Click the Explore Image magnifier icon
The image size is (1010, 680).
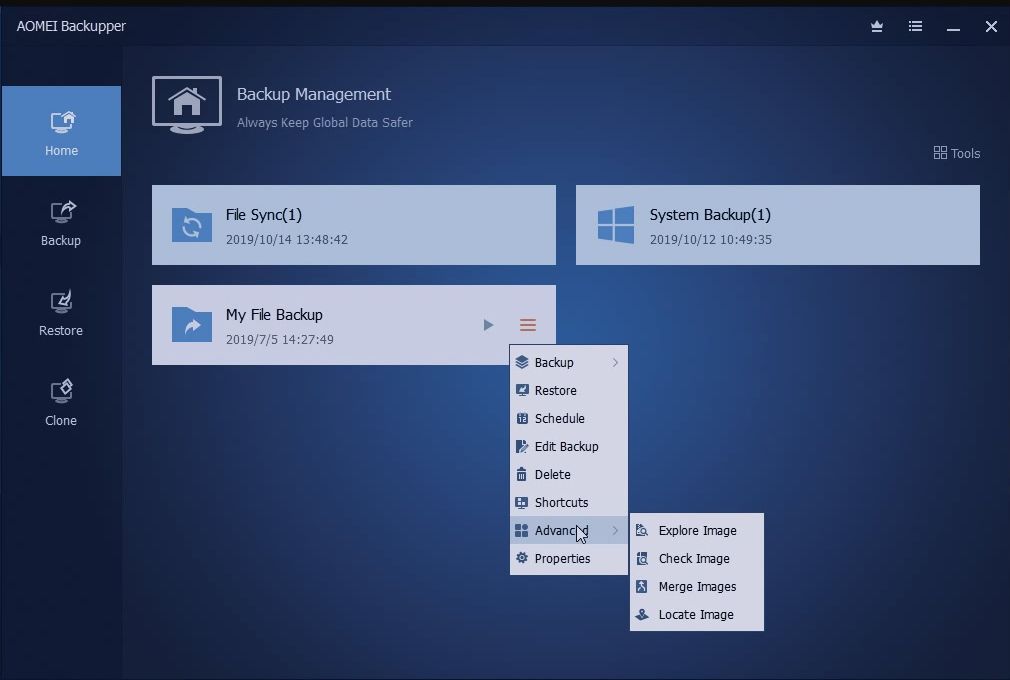pos(642,531)
